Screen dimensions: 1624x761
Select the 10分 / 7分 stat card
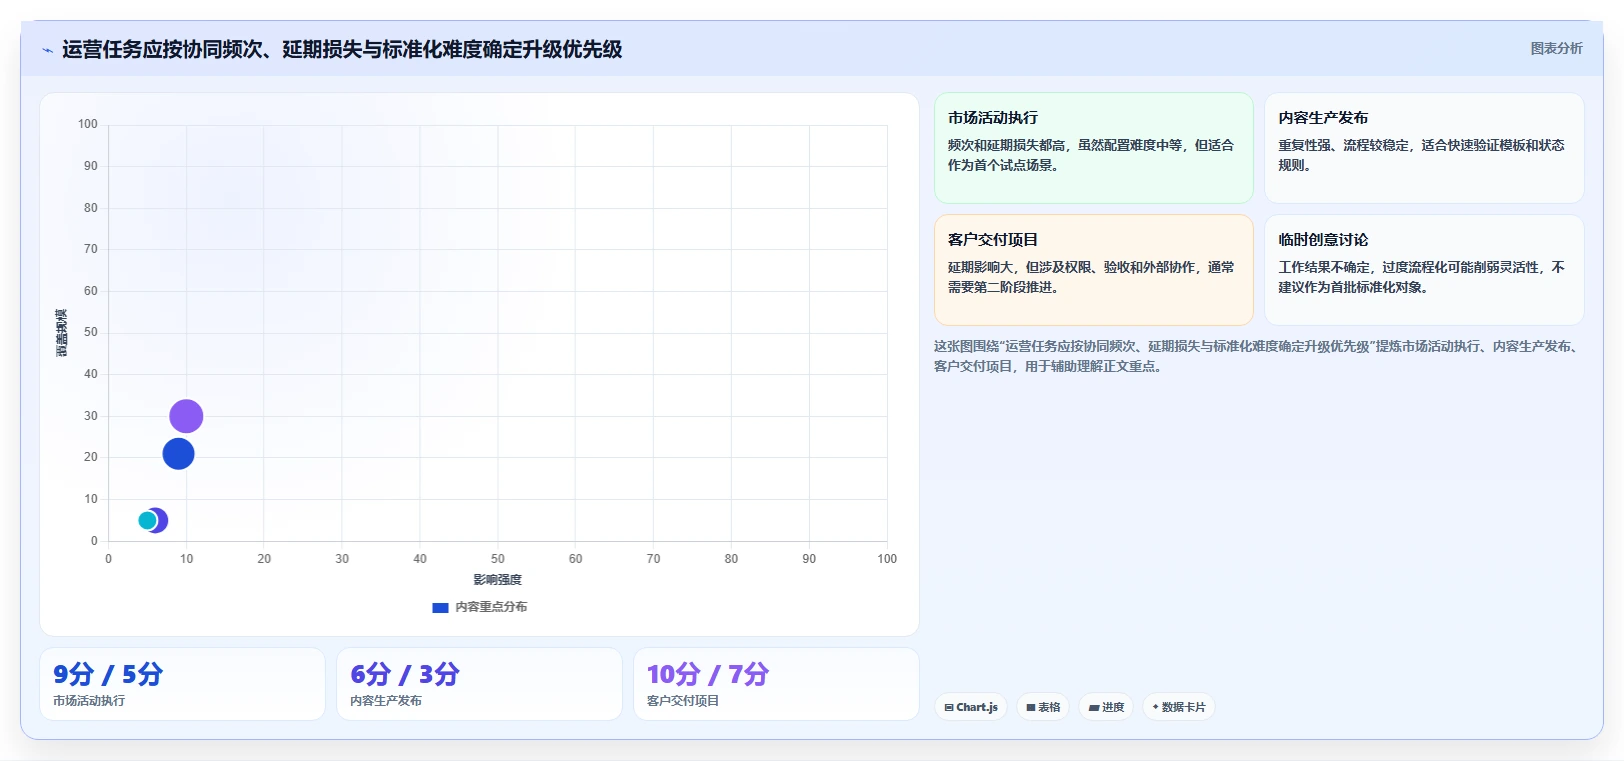[776, 684]
